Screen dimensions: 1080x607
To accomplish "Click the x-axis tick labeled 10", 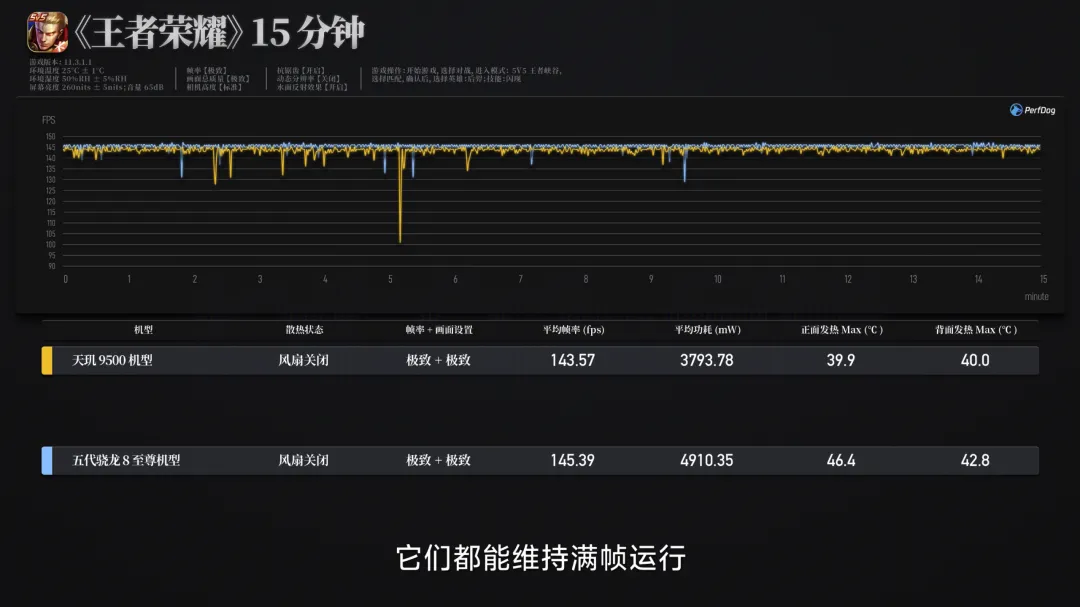I will (718, 279).
